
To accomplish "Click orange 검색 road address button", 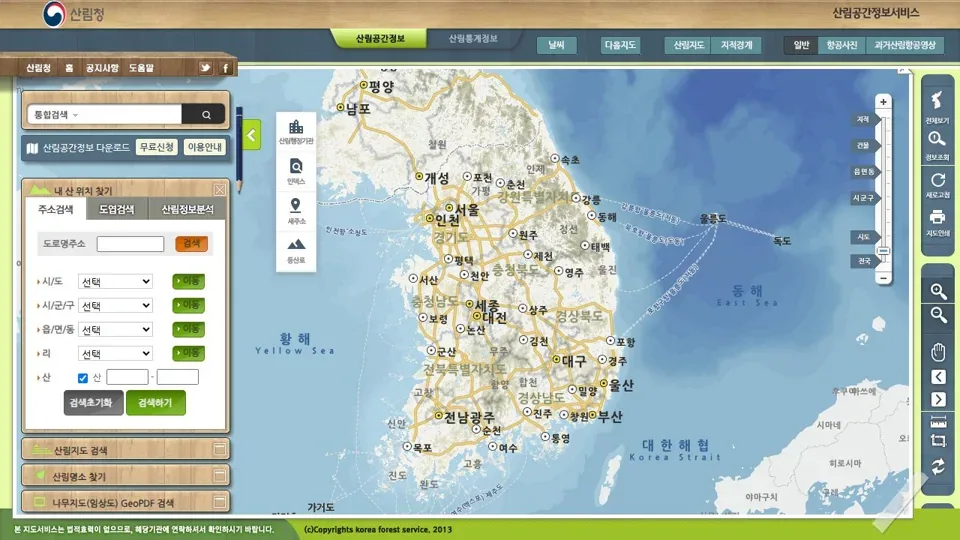I will pyautogui.click(x=192, y=244).
